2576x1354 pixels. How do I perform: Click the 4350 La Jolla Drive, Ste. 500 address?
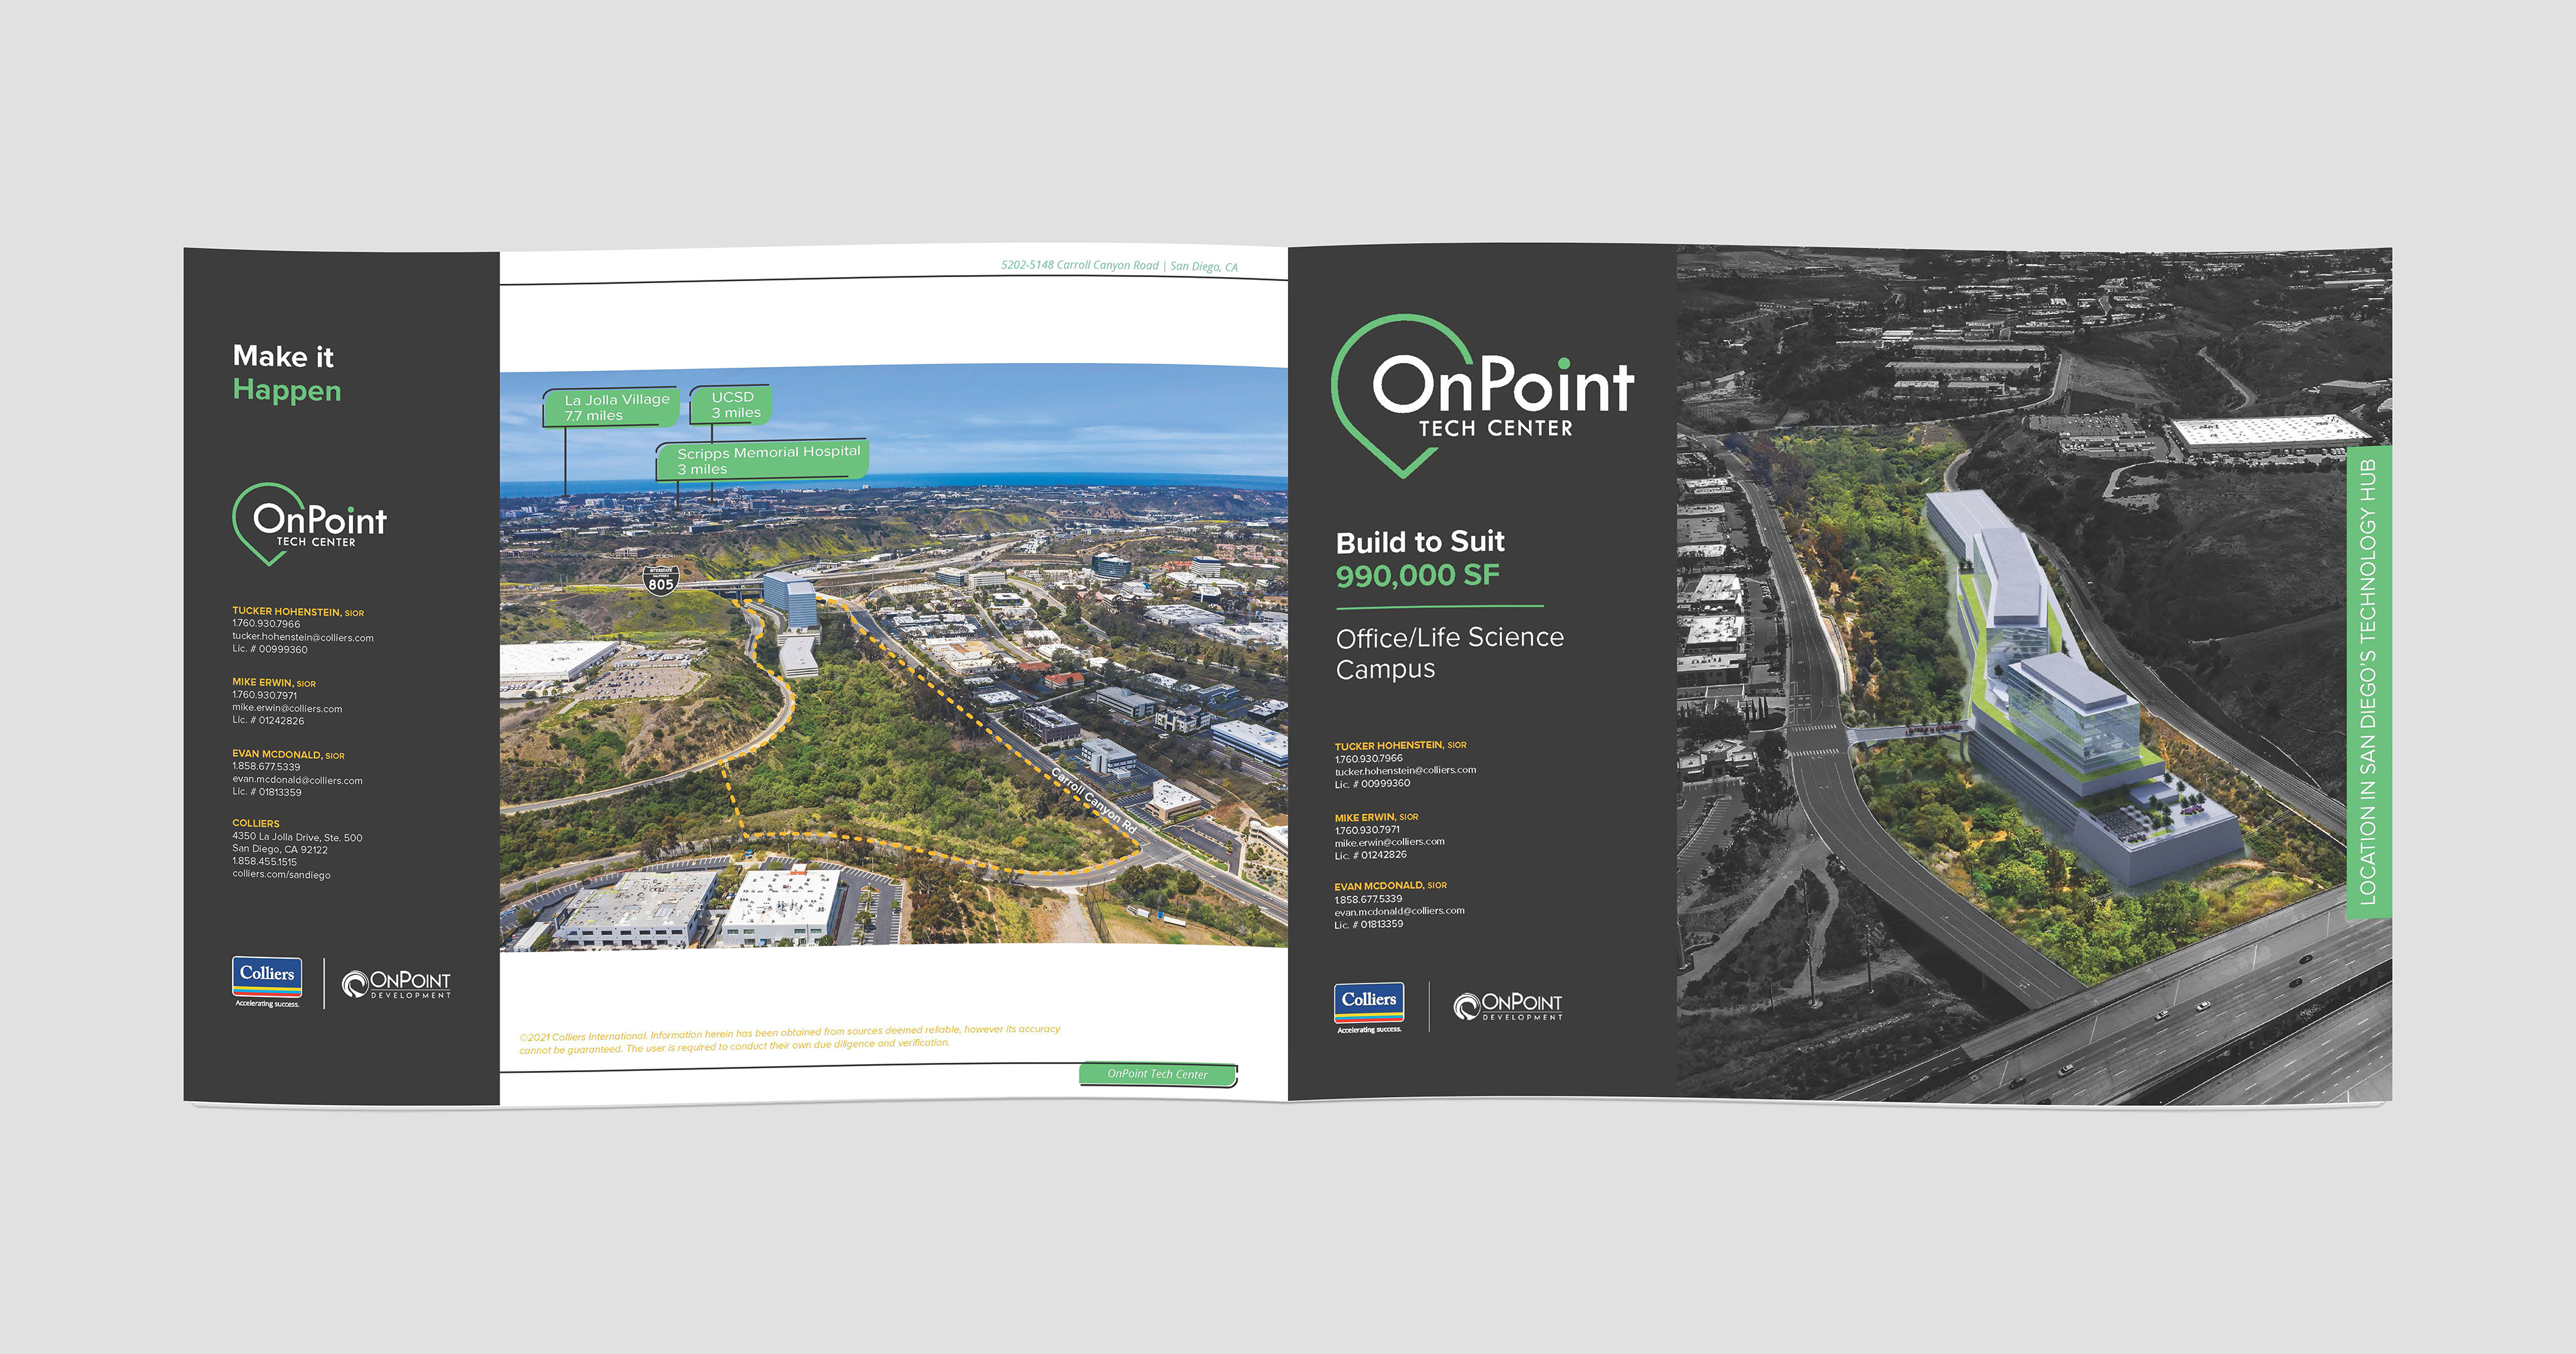pyautogui.click(x=297, y=837)
